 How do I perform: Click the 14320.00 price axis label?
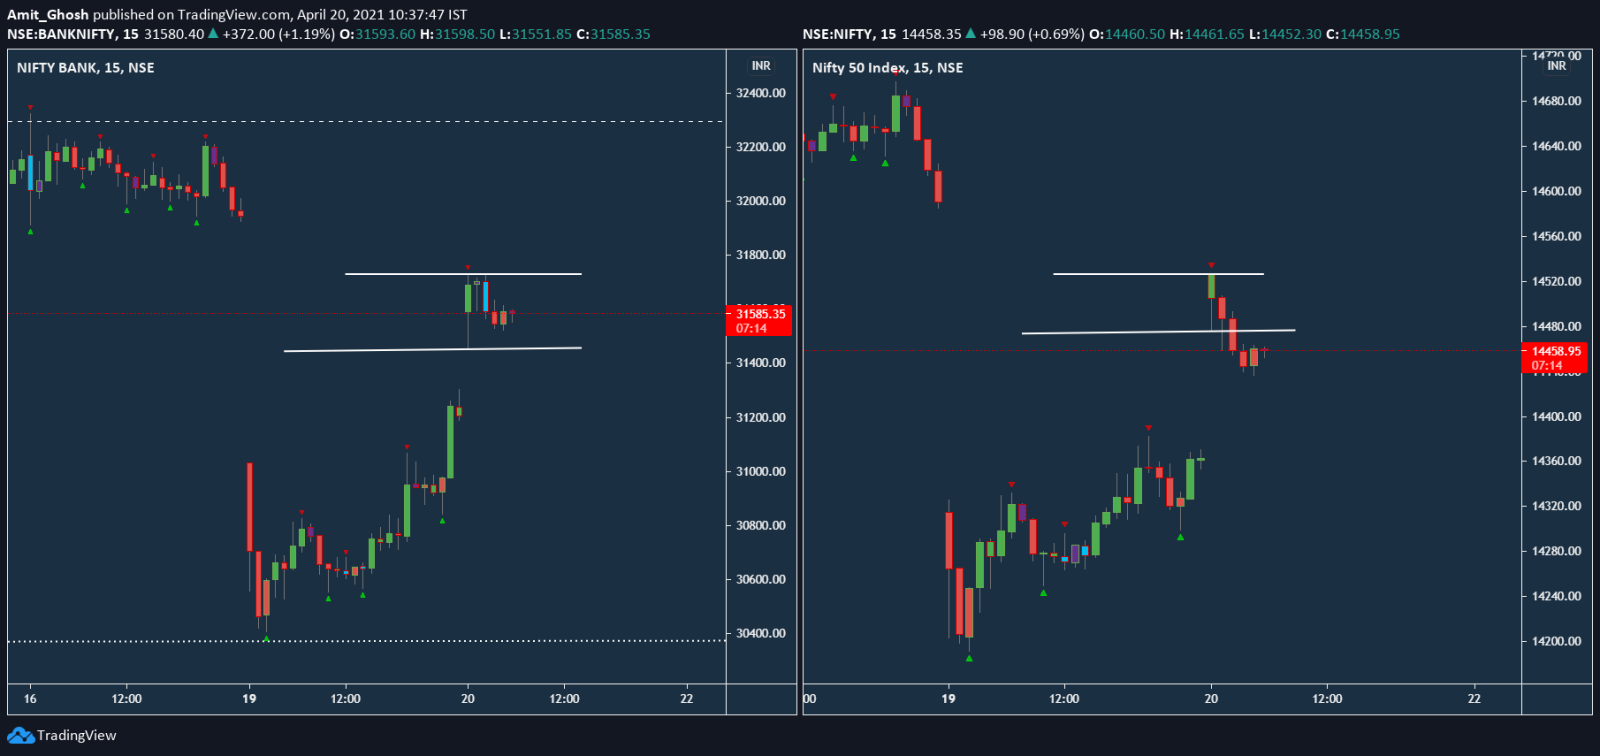1557,506
